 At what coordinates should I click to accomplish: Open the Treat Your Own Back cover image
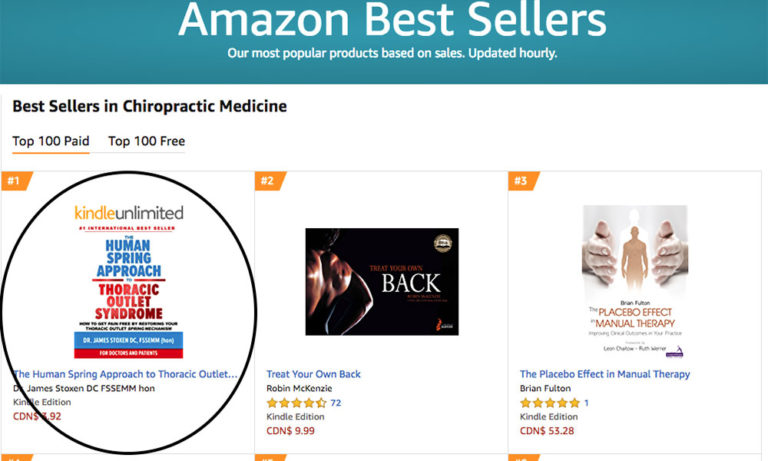pyautogui.click(x=382, y=282)
